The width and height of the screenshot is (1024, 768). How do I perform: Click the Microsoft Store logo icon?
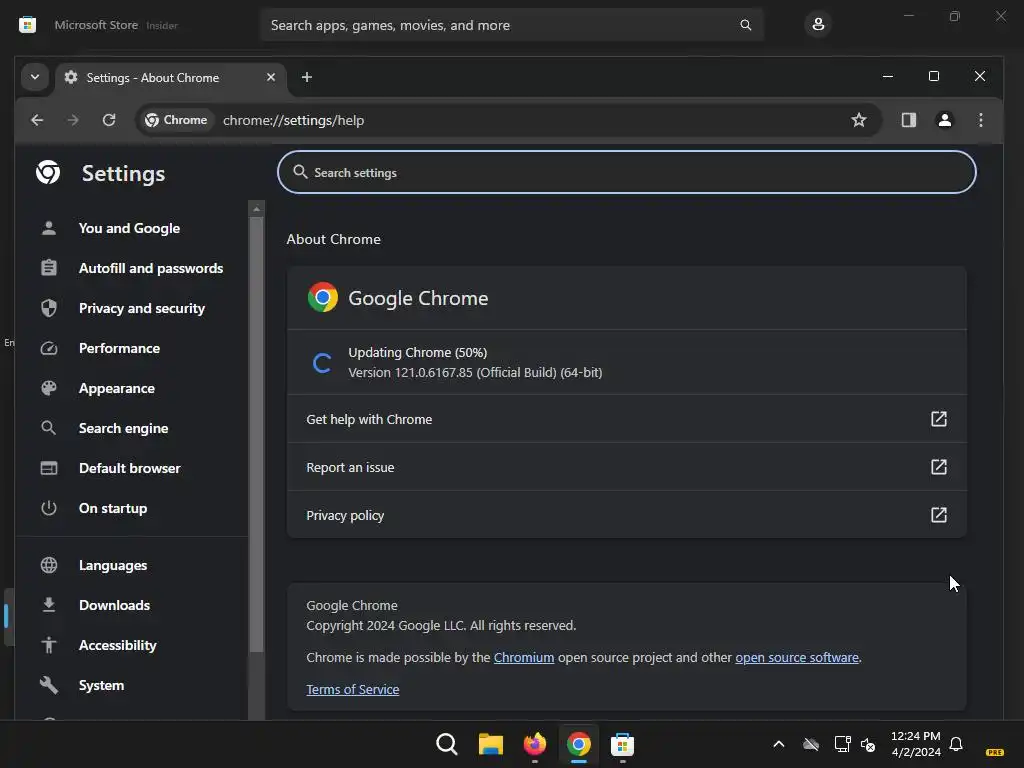[x=27, y=25]
